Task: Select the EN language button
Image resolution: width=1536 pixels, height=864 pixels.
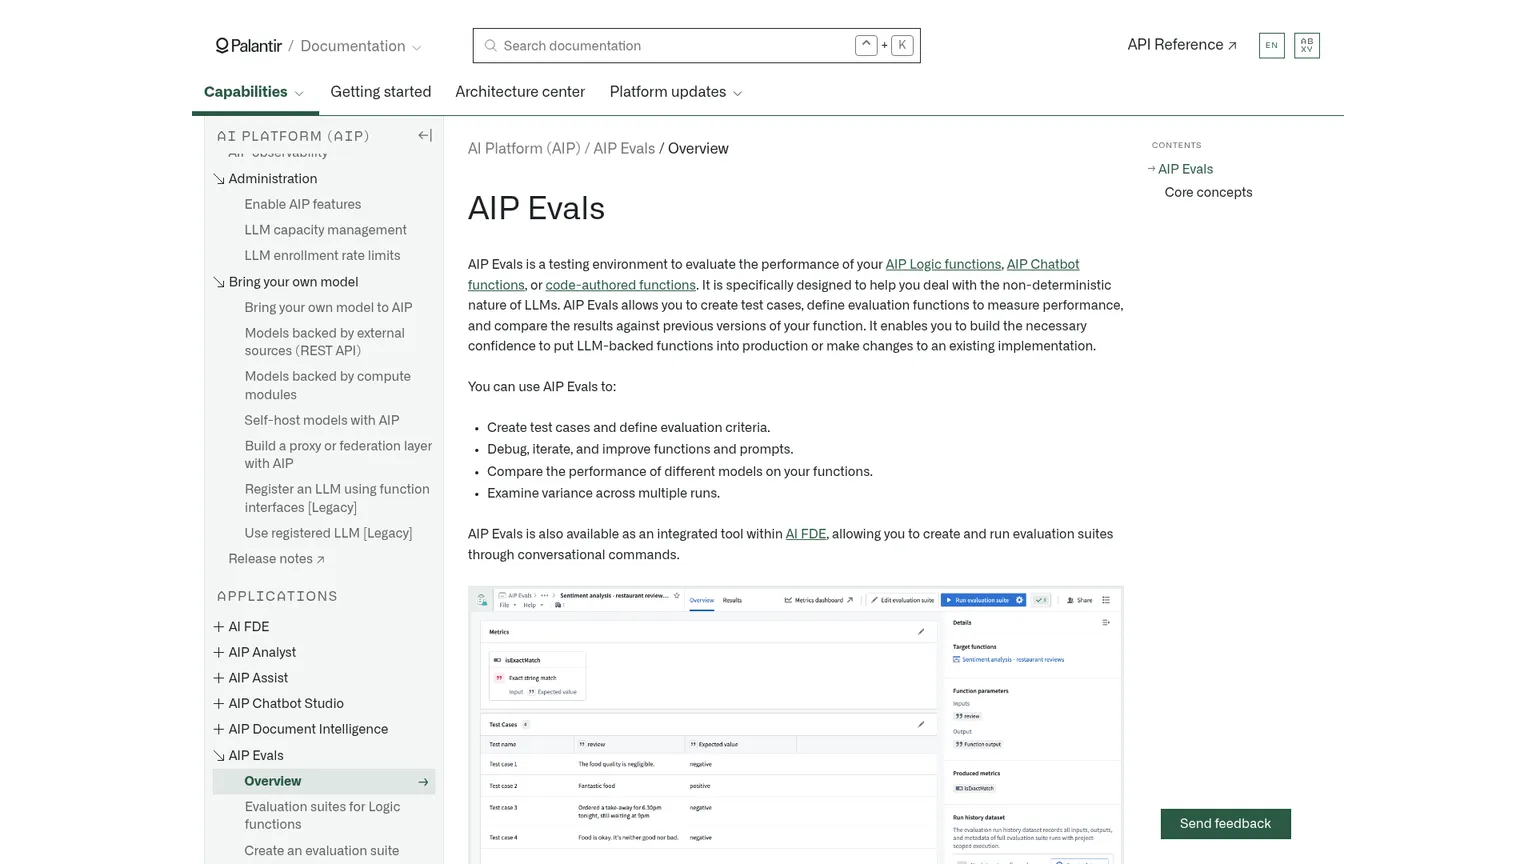Action: (1271, 46)
